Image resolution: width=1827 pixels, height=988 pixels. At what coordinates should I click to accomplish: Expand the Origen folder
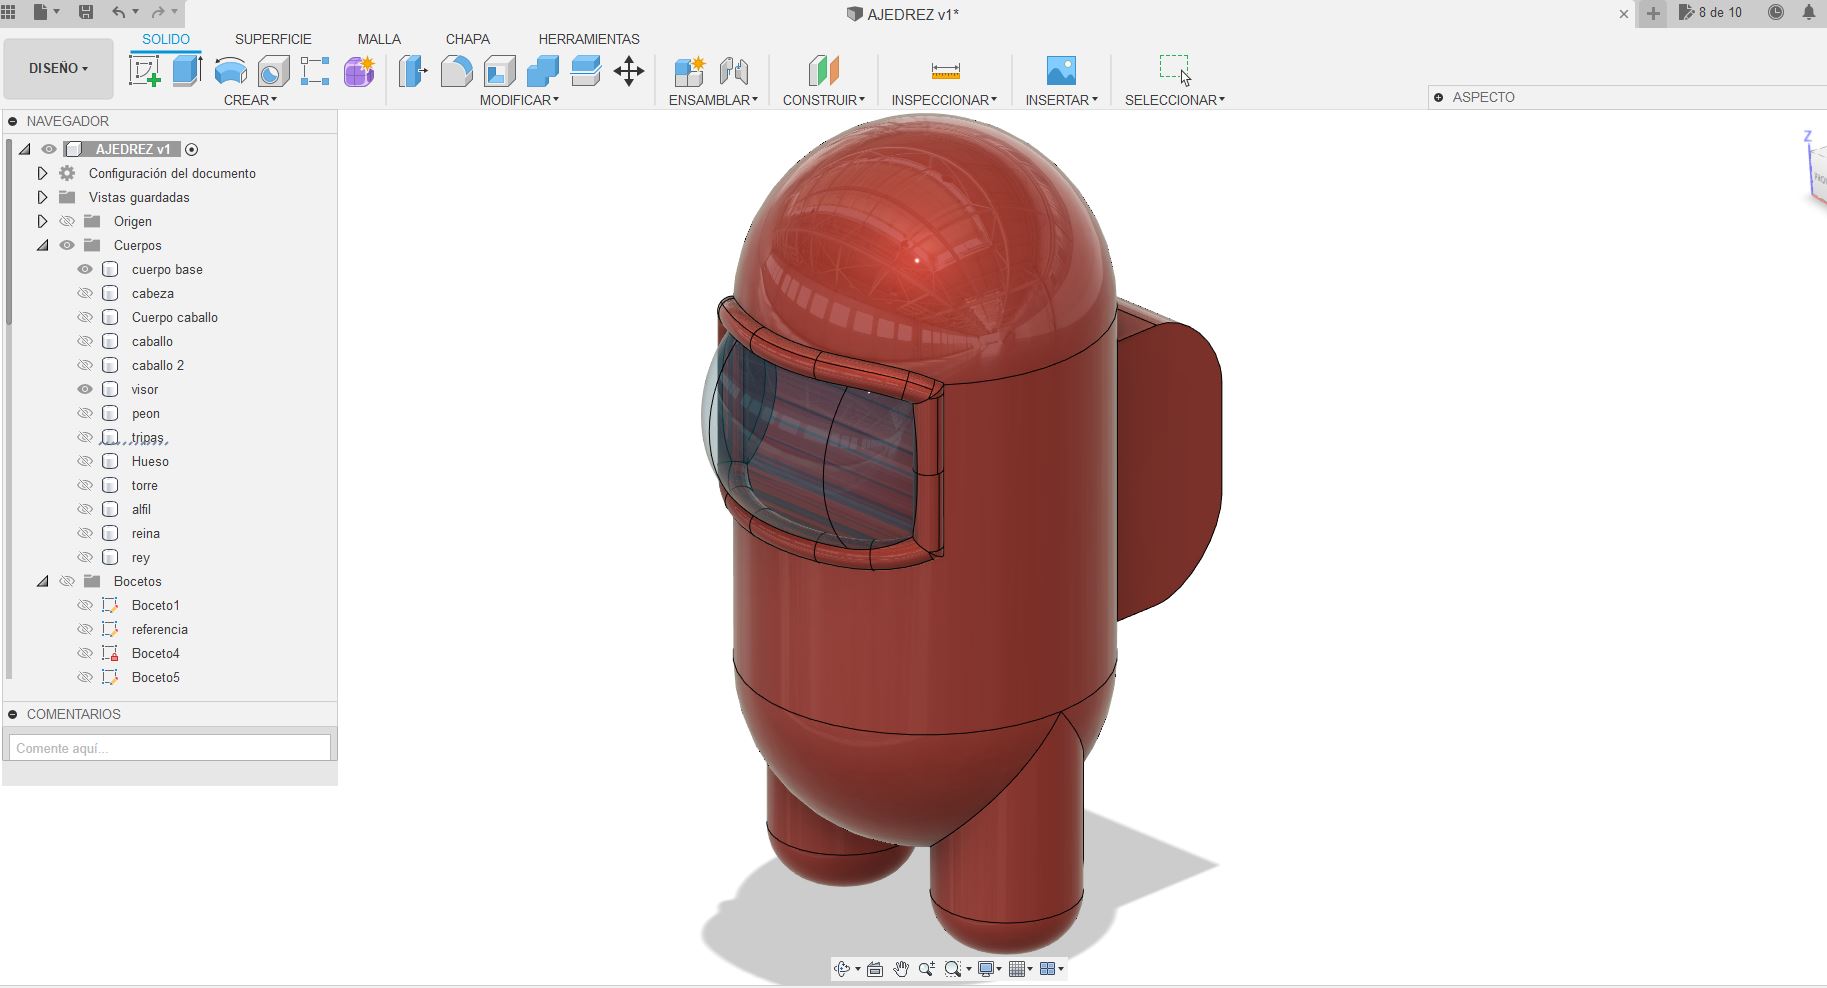[x=42, y=221]
